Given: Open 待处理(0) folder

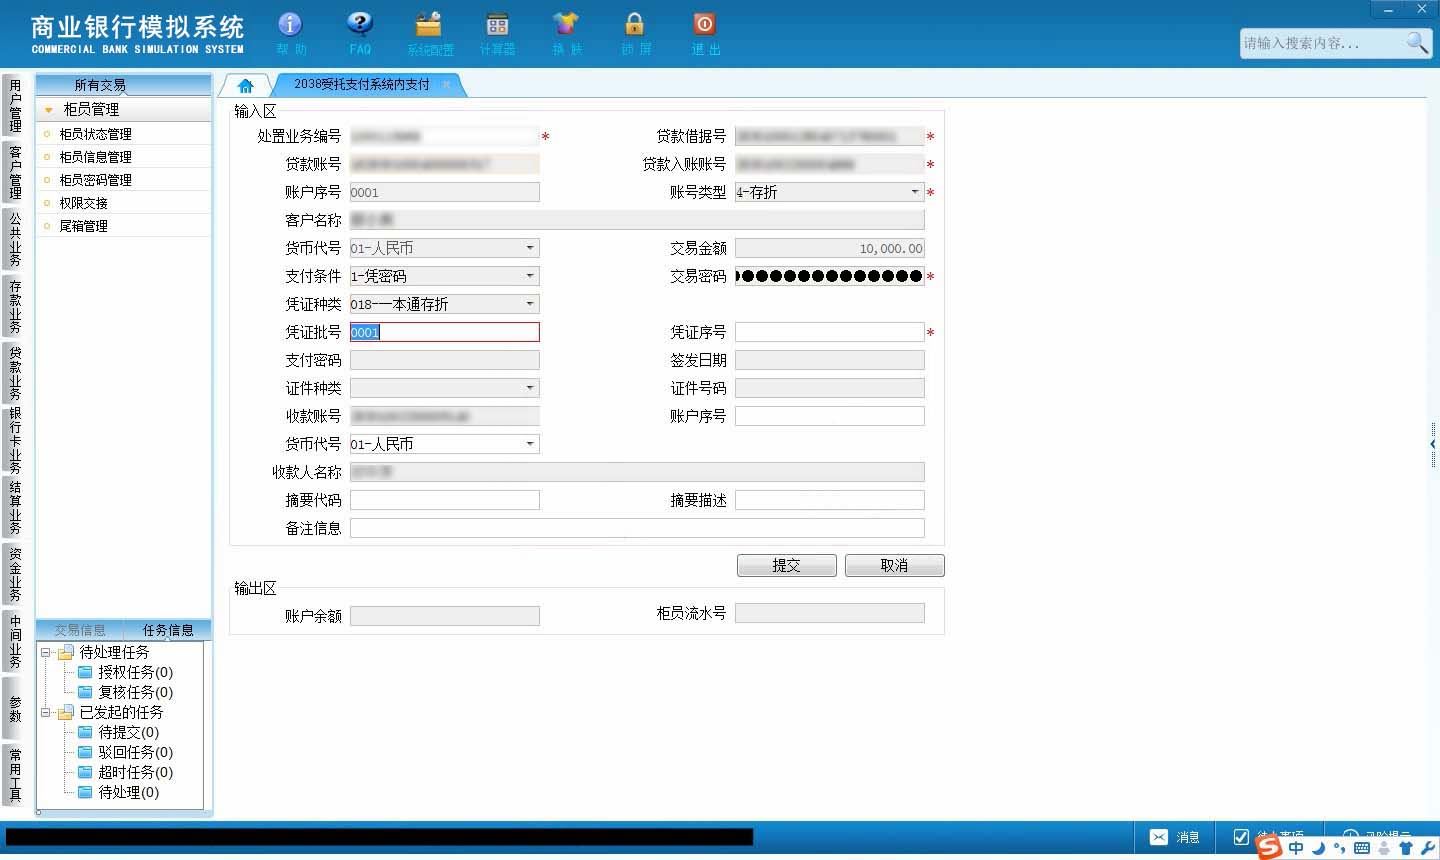Looking at the screenshot, I should [x=118, y=792].
